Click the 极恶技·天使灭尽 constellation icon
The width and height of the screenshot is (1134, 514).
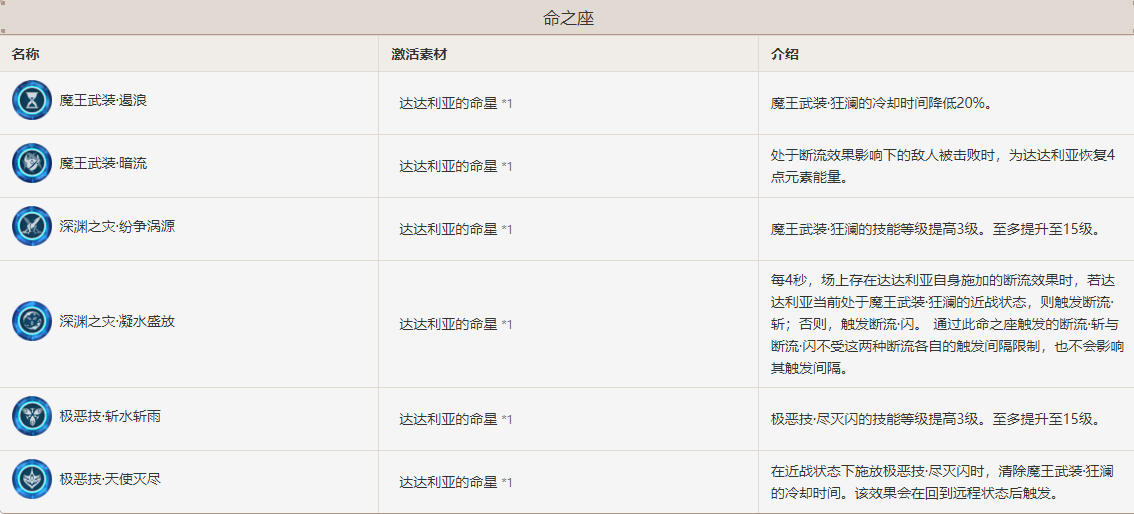point(32,479)
